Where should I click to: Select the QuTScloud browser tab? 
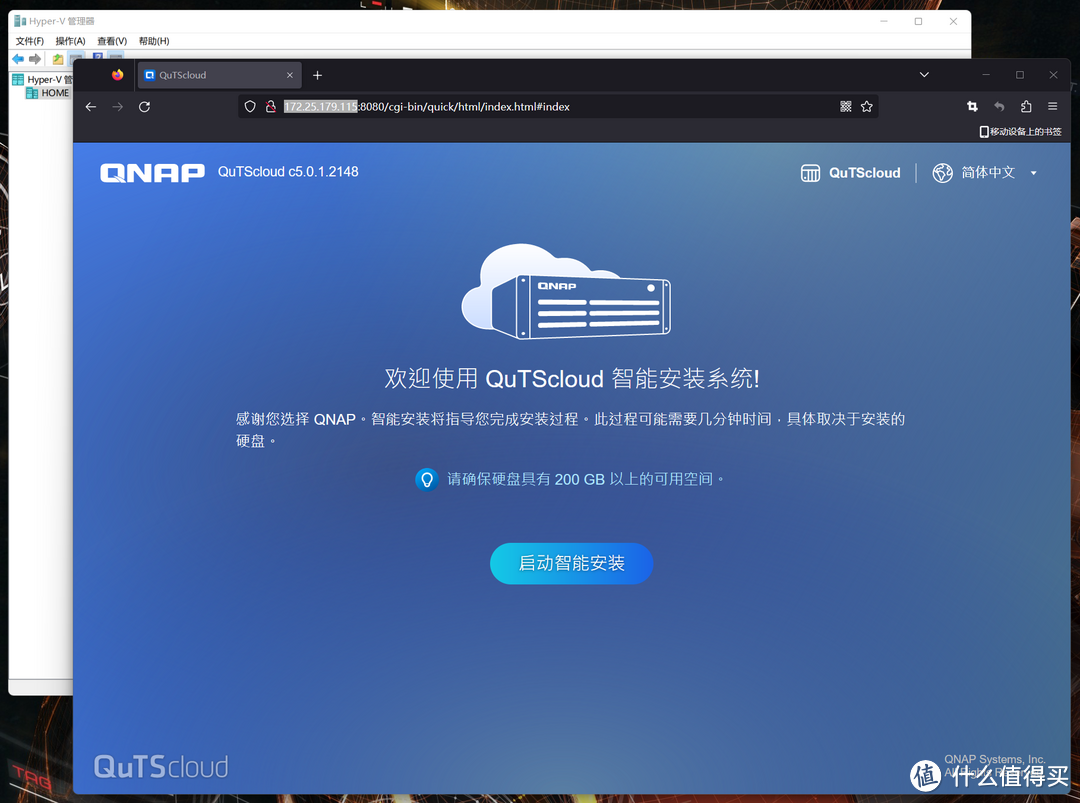tap(219, 75)
